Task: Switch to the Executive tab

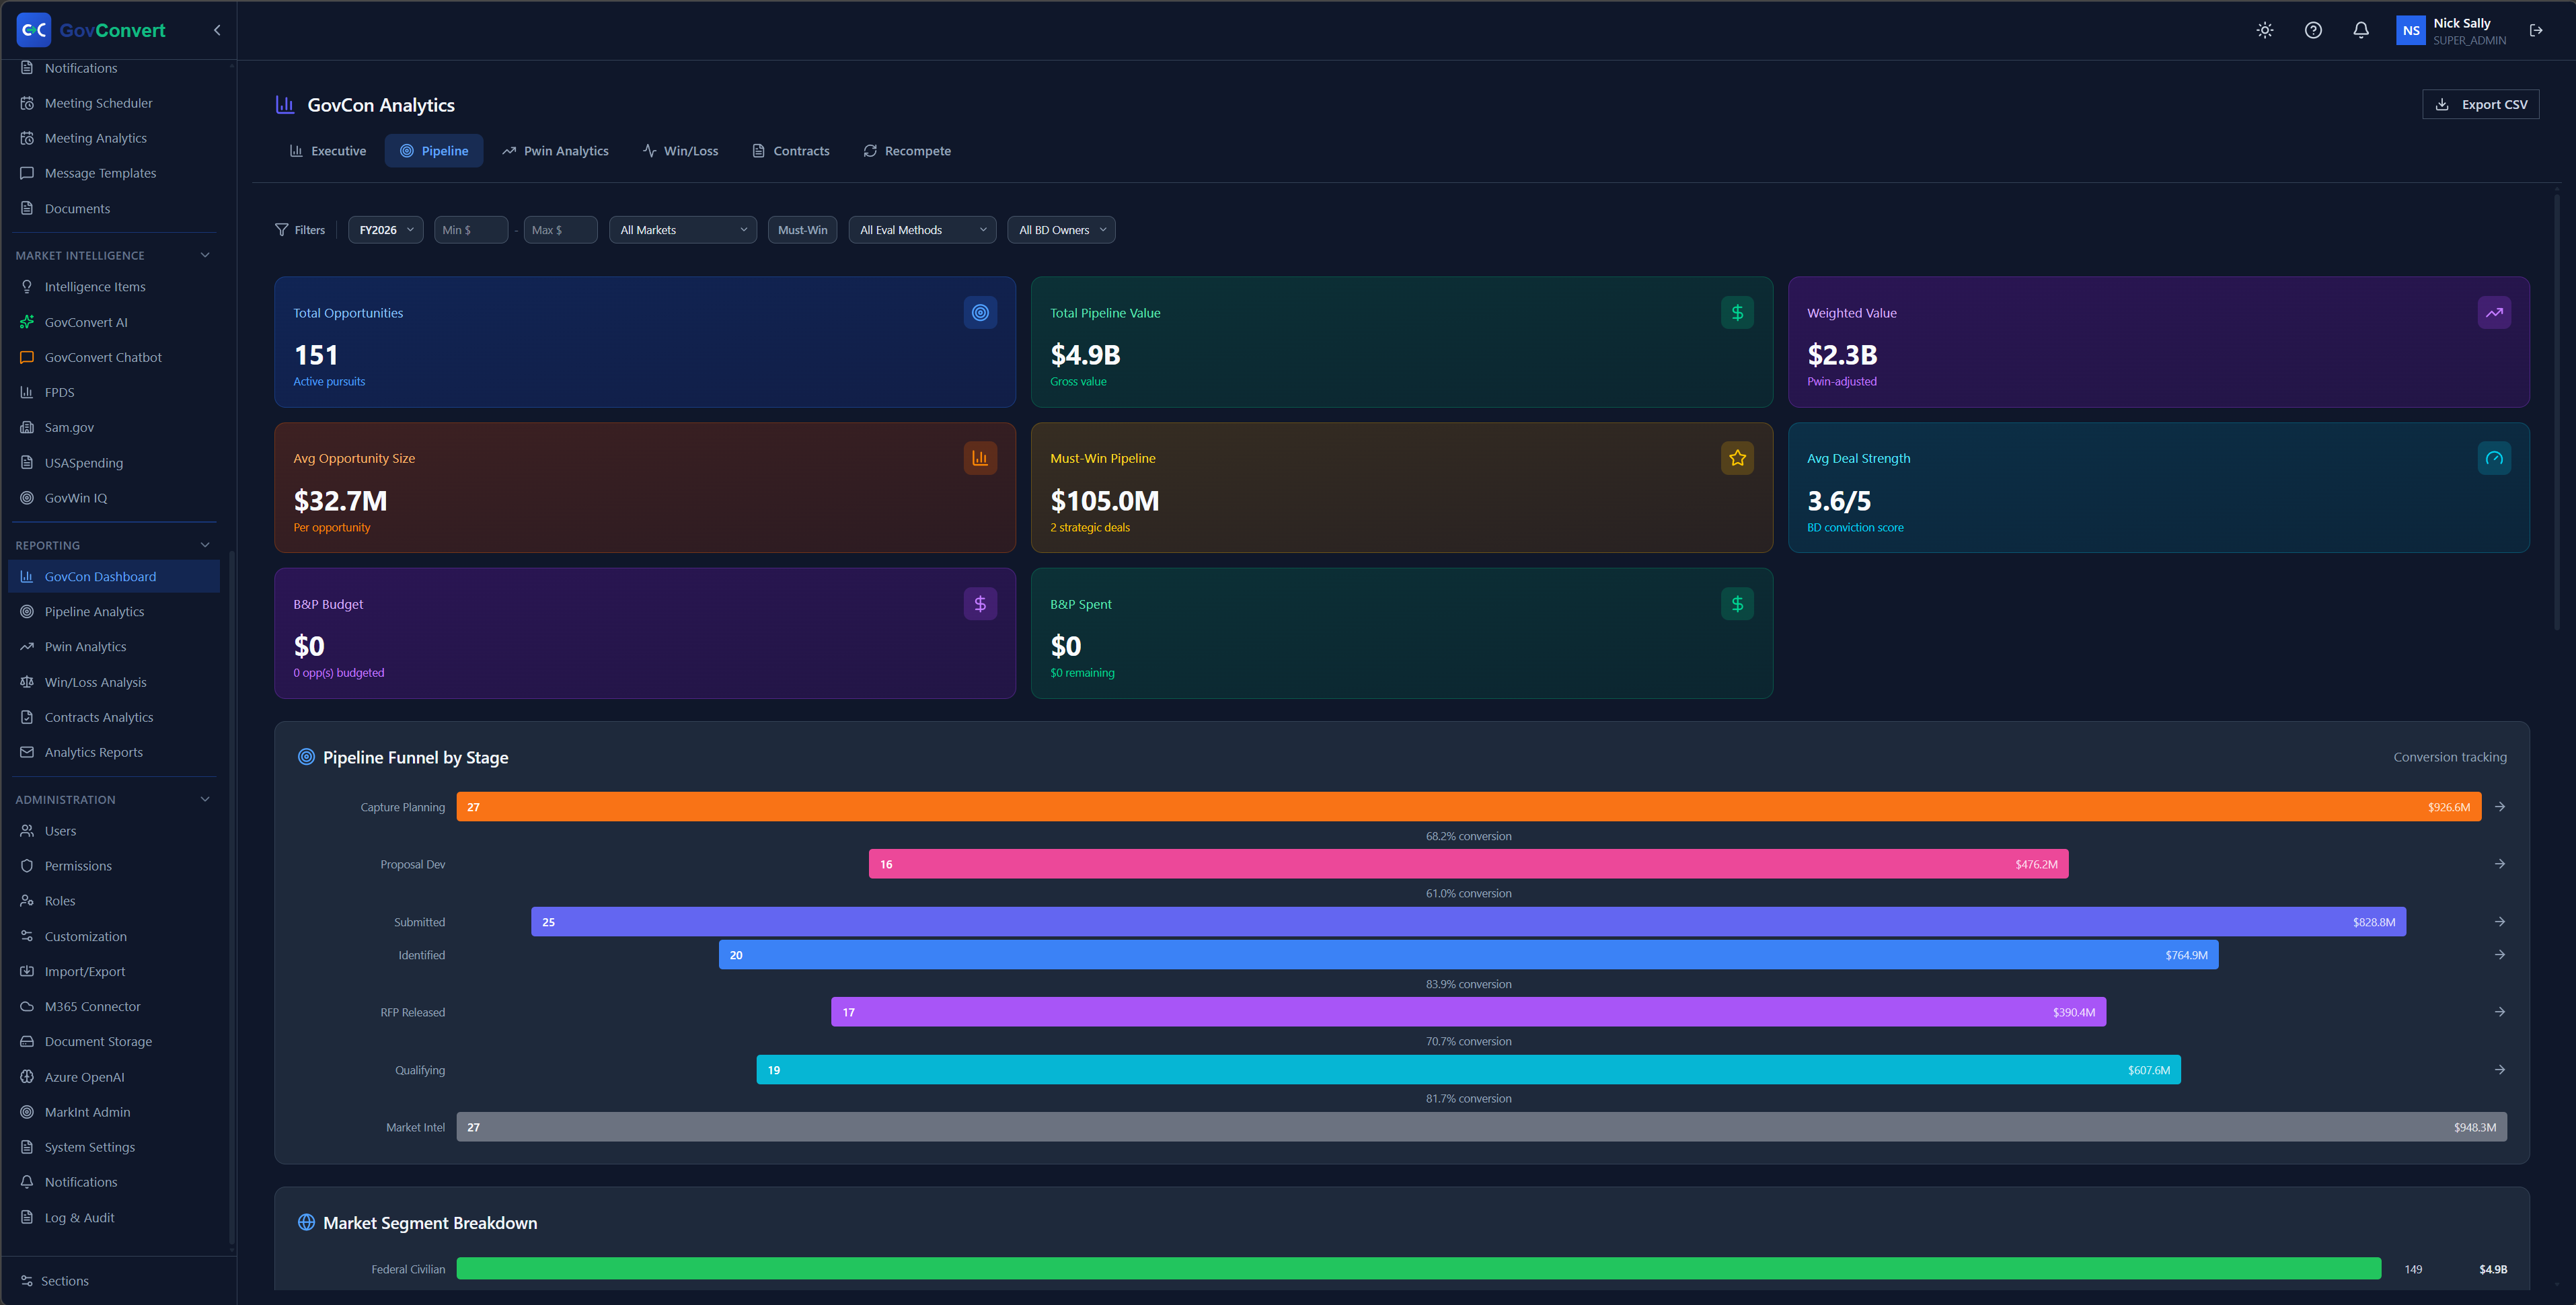Action: [328, 151]
